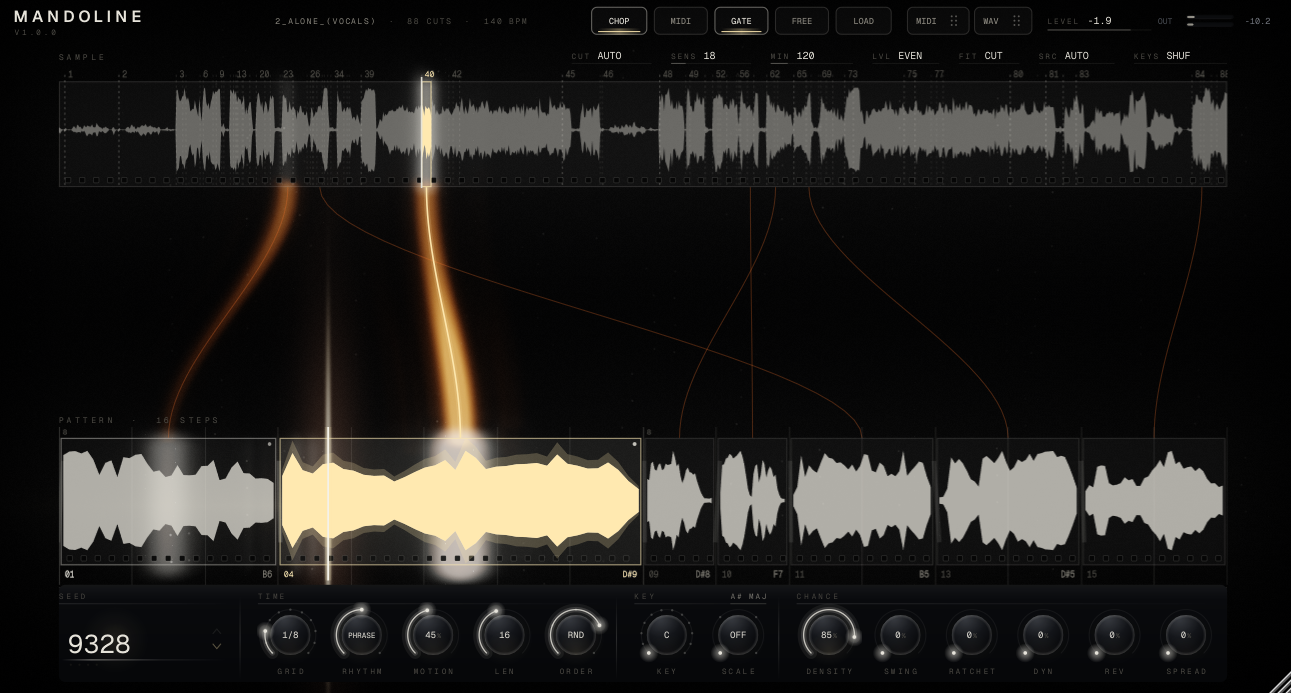Toggle the MIDI mode button beside CHOP

point(681,21)
